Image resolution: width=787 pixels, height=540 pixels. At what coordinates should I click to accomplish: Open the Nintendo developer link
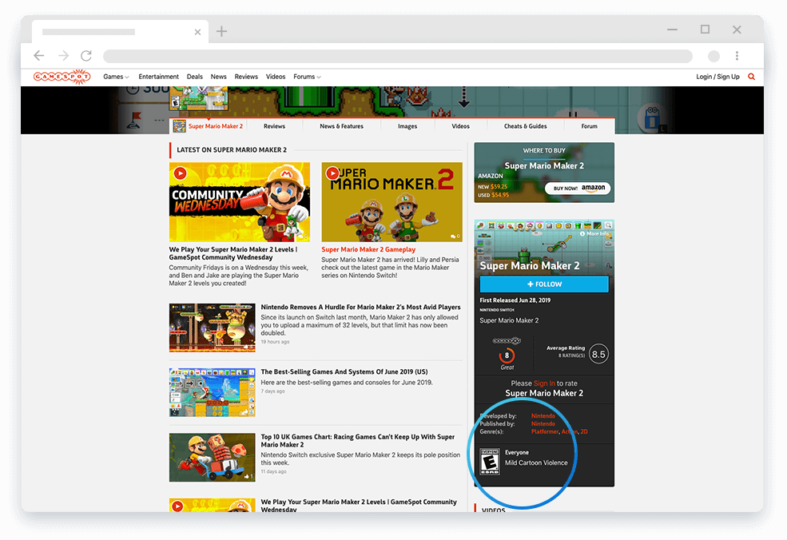tap(543, 416)
